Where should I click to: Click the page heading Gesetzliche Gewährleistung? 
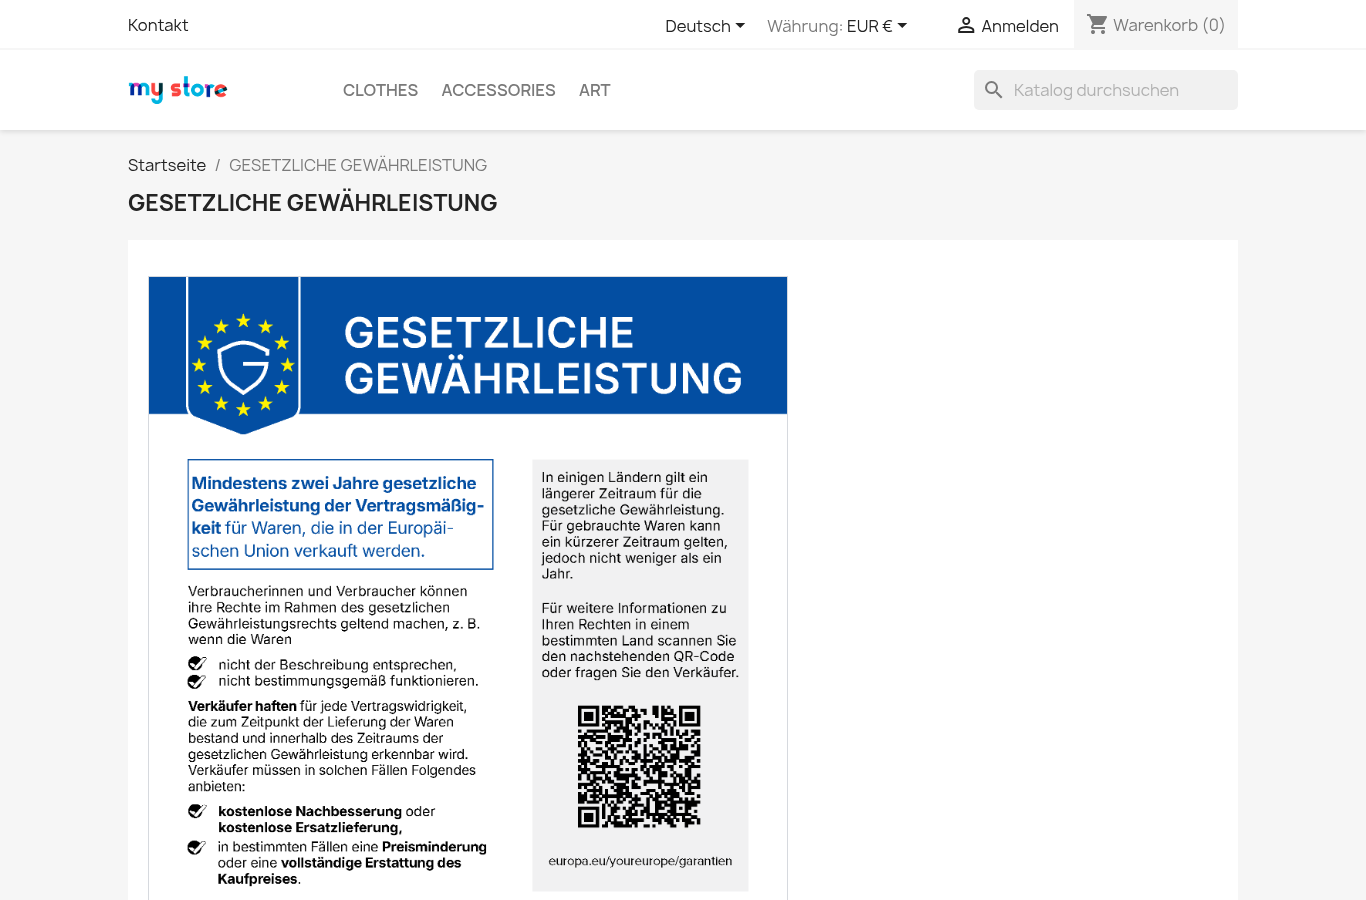[x=312, y=203]
